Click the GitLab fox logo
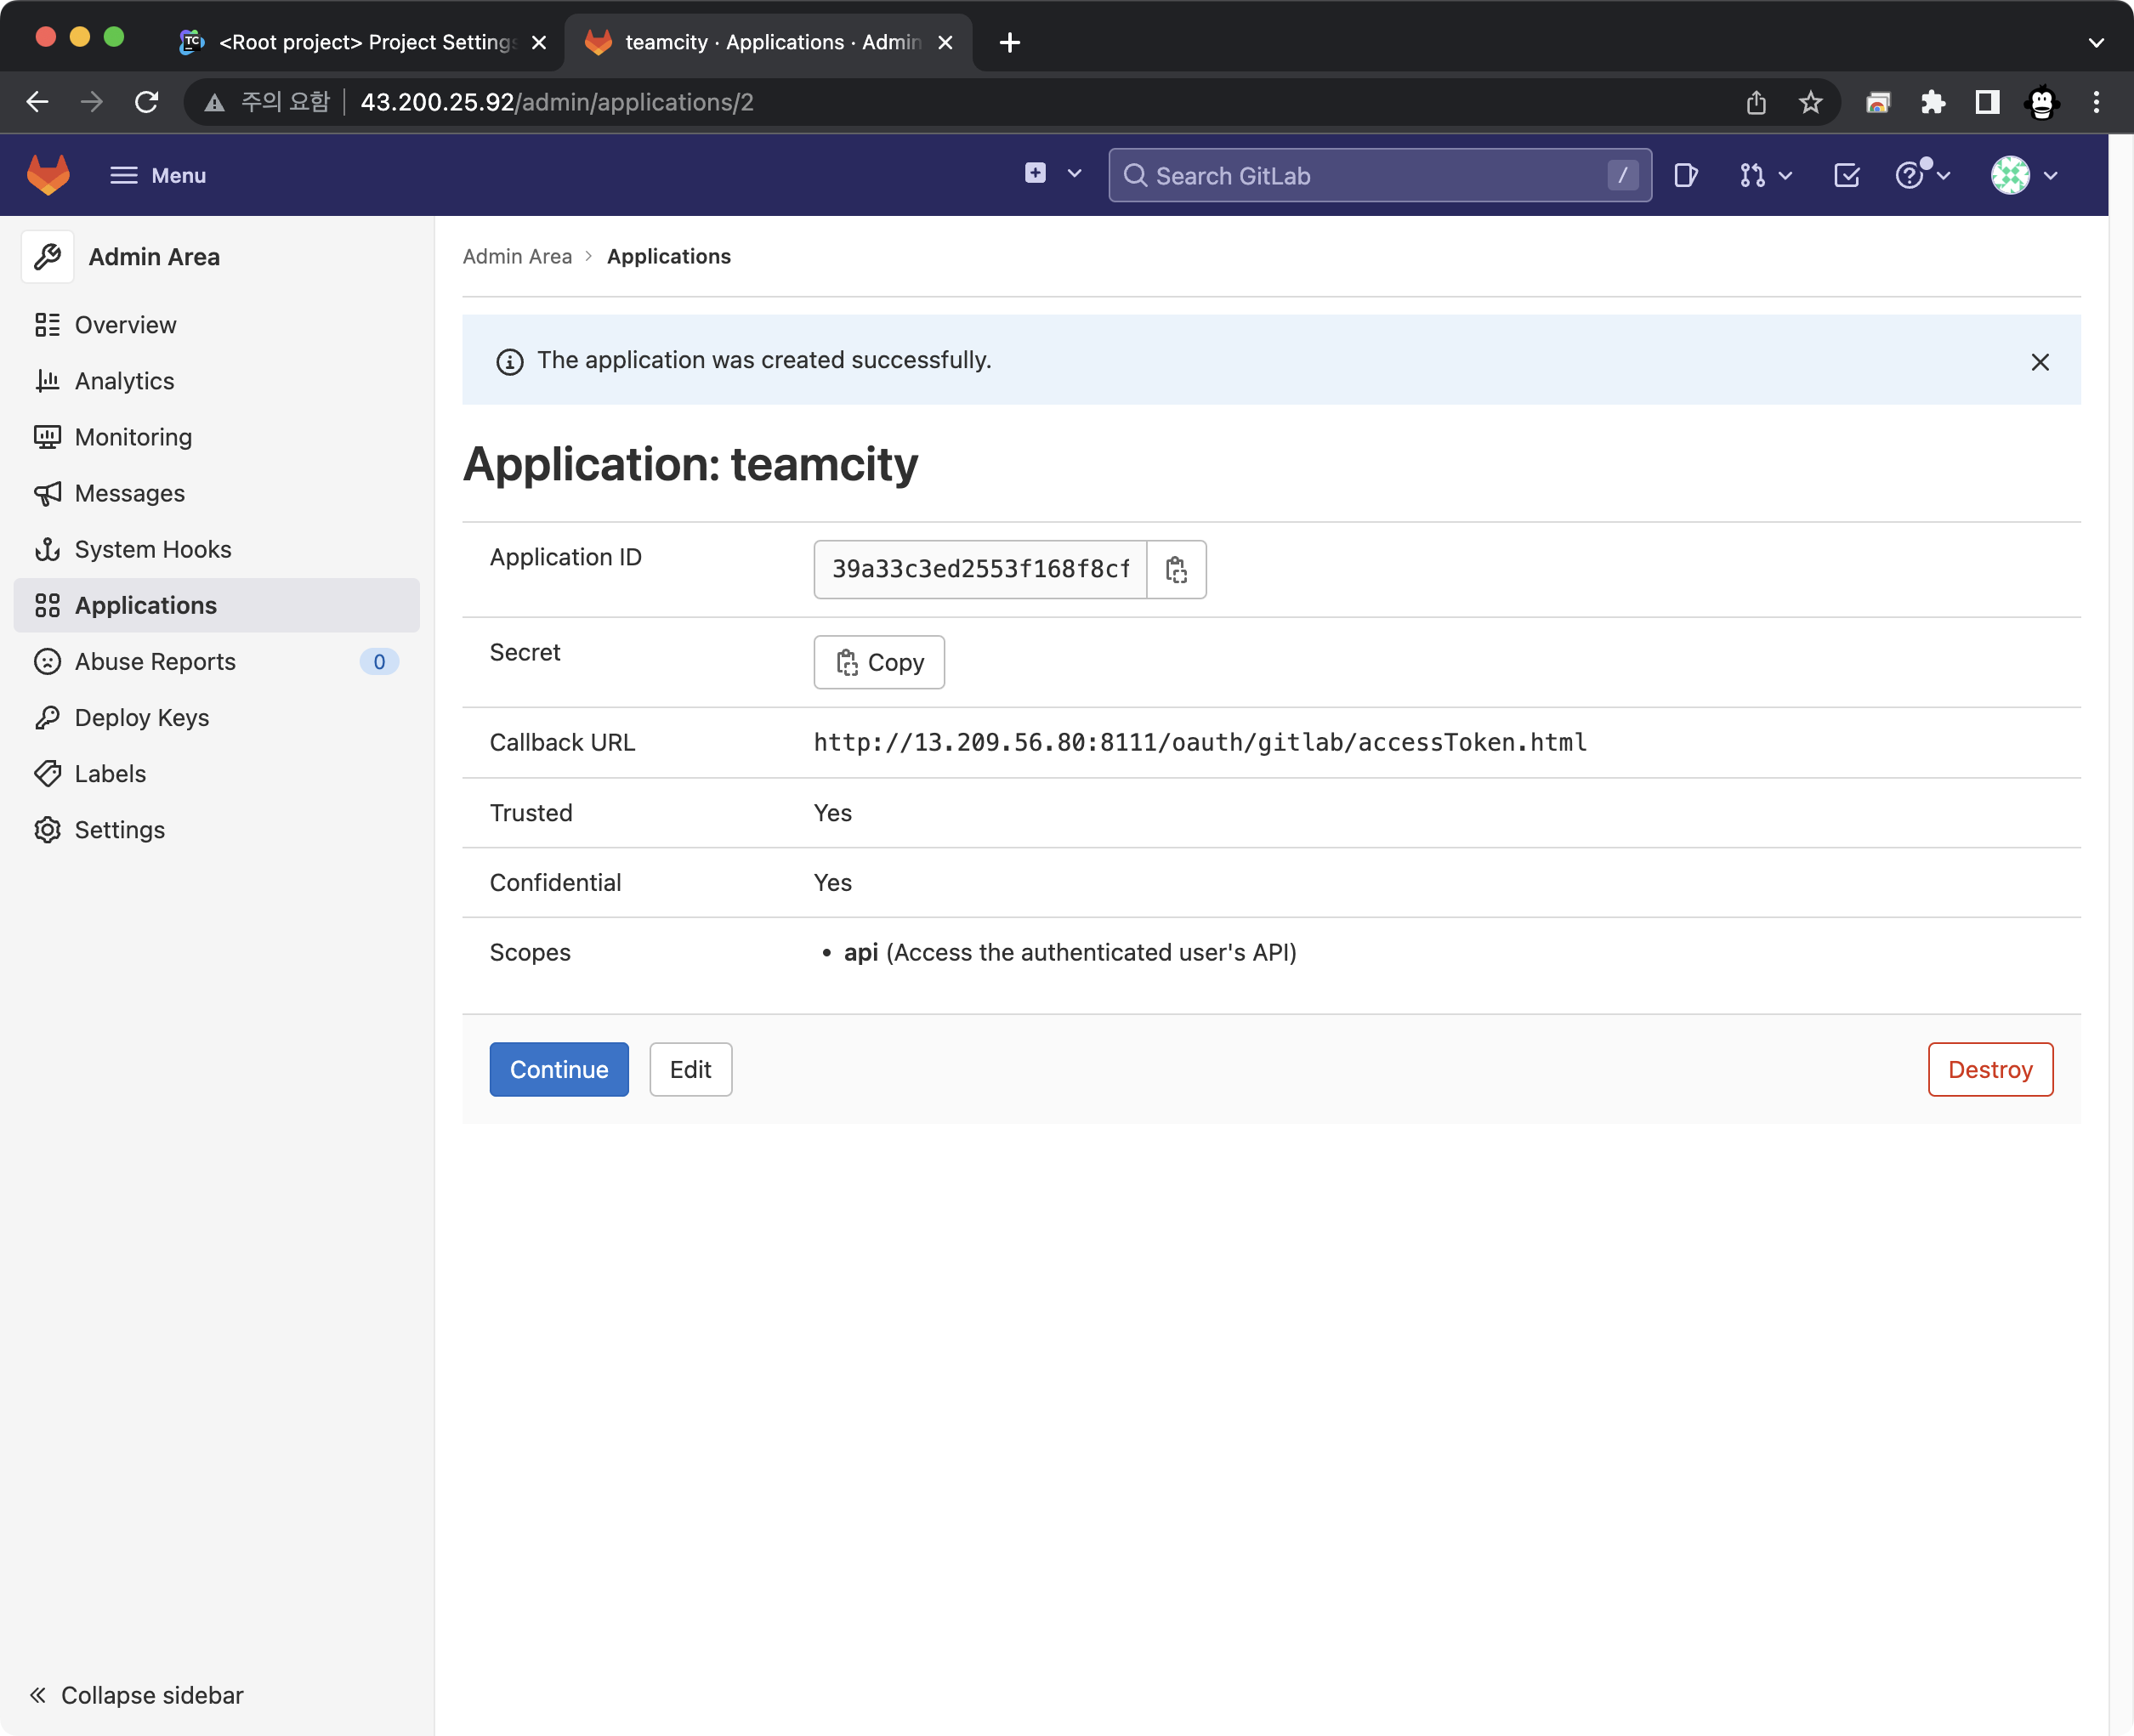Image resolution: width=2134 pixels, height=1736 pixels. 48,175
